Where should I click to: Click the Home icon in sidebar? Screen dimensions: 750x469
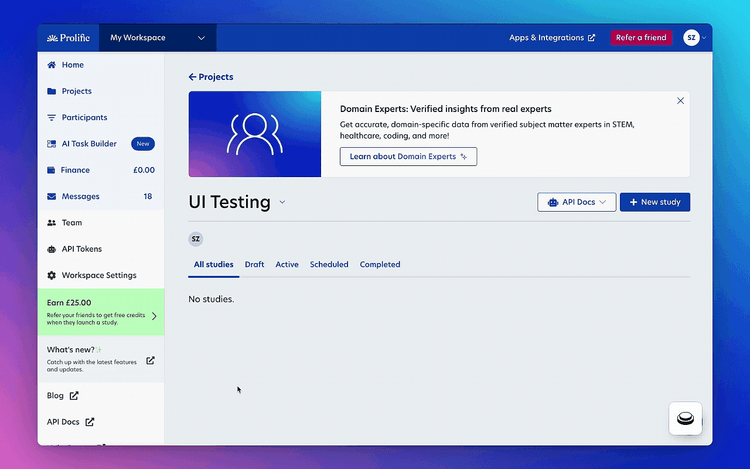tap(52, 65)
